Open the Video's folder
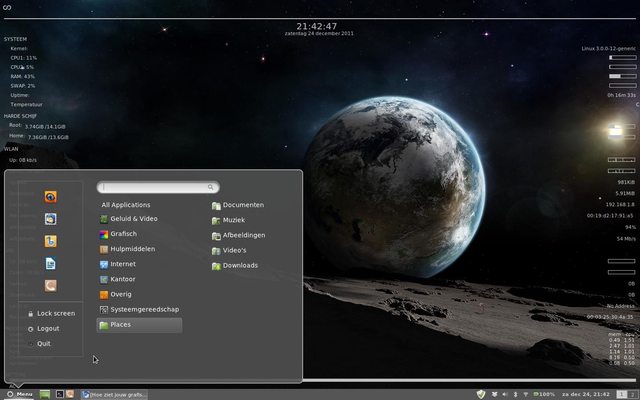 pyautogui.click(x=229, y=251)
